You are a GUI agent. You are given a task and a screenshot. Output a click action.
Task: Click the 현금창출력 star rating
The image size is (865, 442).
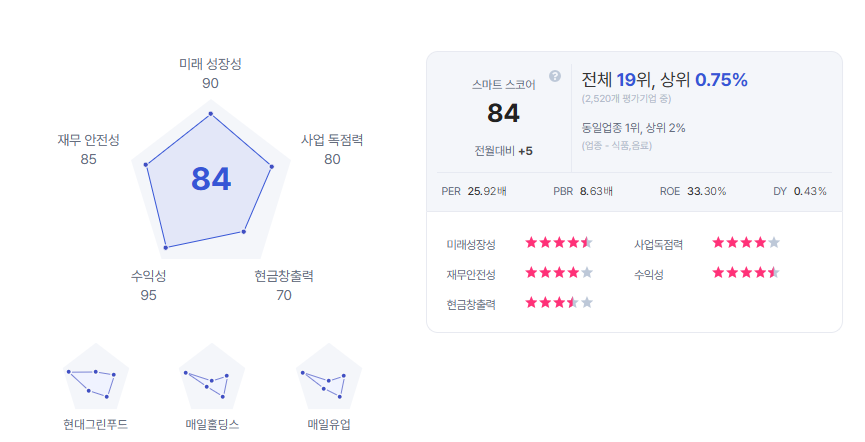point(559,302)
